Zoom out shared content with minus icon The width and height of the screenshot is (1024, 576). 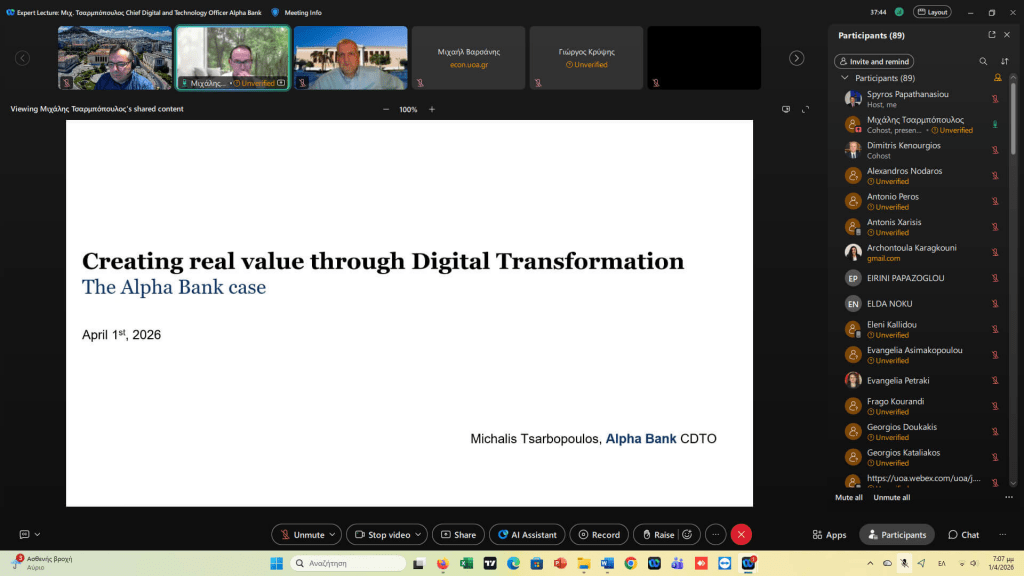click(x=386, y=109)
